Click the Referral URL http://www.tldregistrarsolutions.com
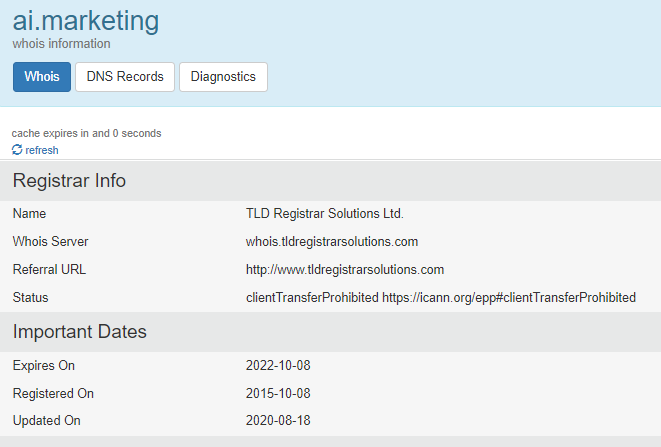This screenshot has width=661, height=447. click(345, 269)
